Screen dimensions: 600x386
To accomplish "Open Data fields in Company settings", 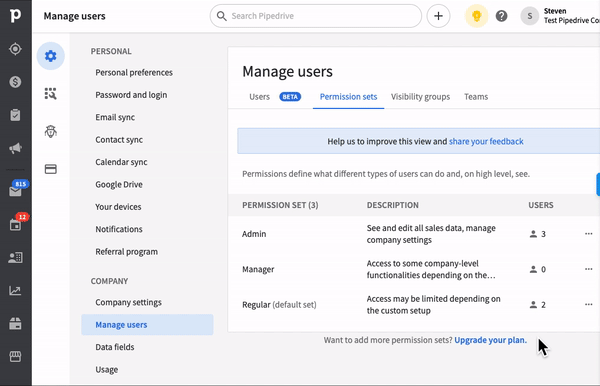I will 115,347.
